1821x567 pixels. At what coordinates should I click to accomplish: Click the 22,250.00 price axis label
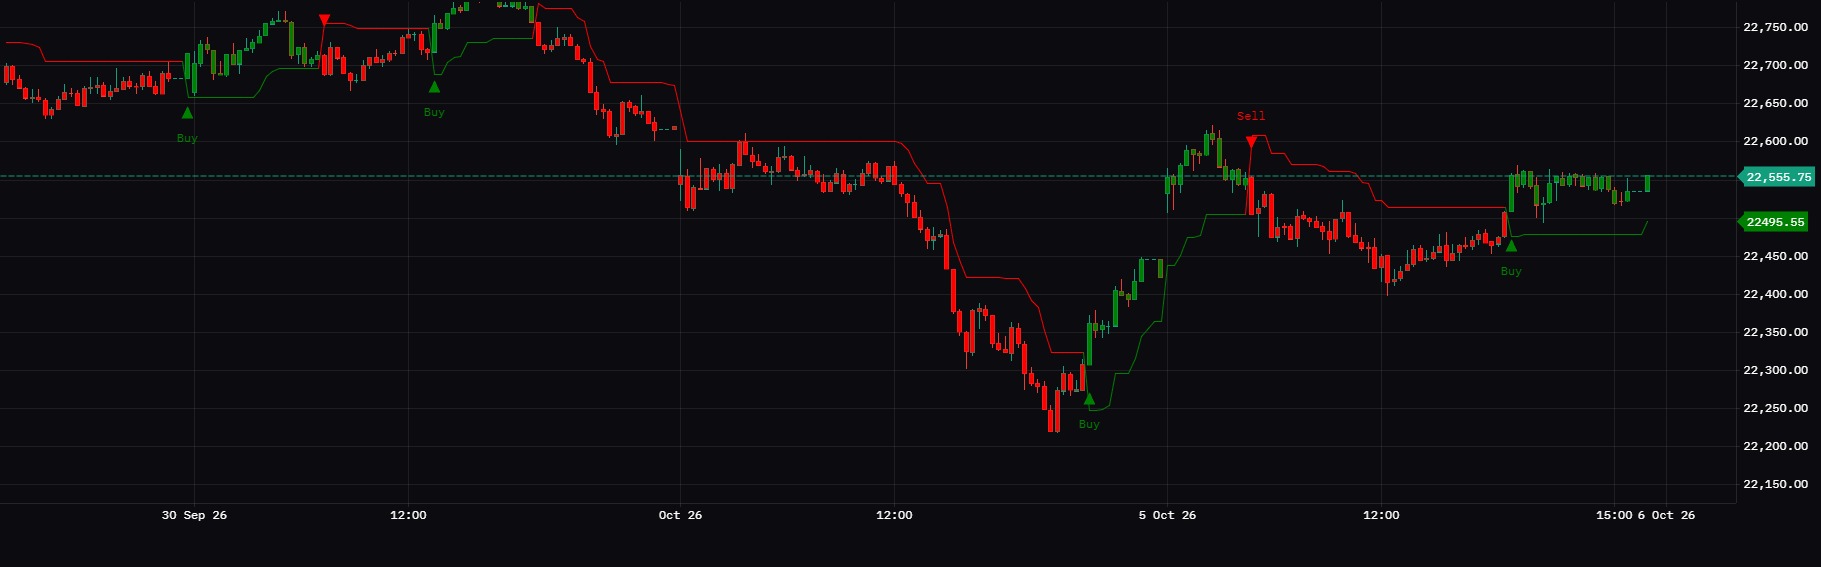(x=1775, y=408)
